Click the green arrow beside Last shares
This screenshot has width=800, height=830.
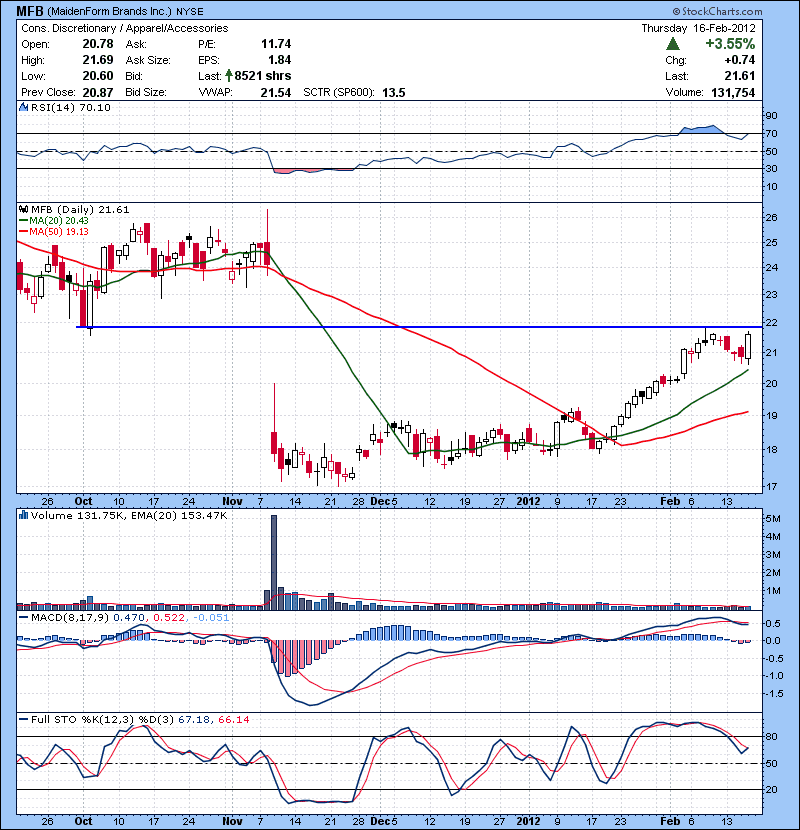[x=229, y=76]
